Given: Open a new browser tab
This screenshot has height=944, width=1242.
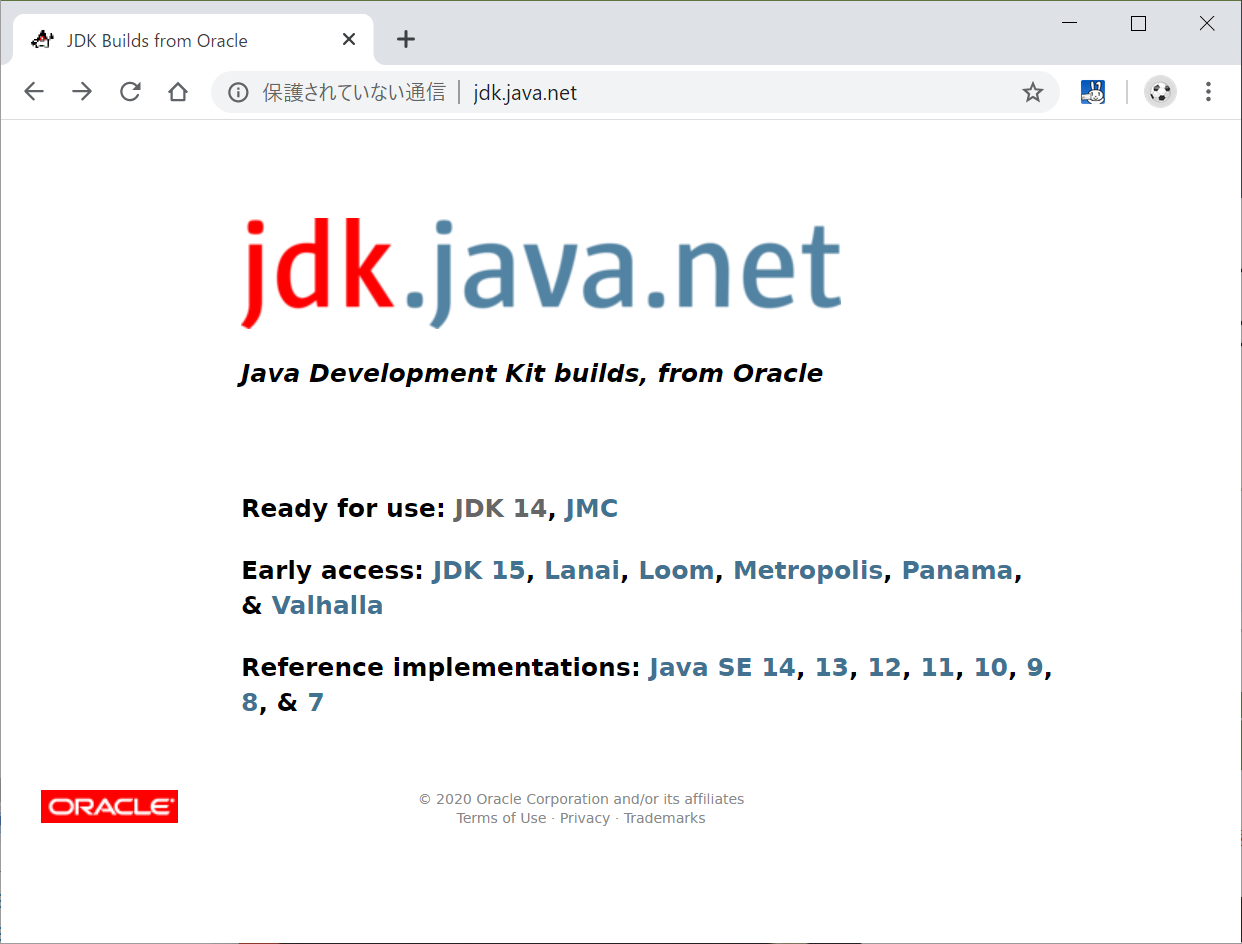Looking at the screenshot, I should pyautogui.click(x=405, y=39).
